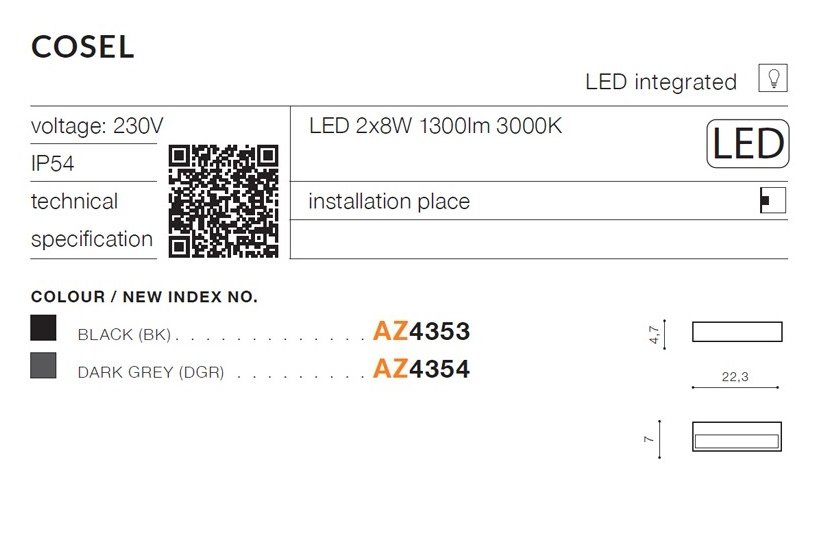831x555 pixels.
Task: Click the light bulb icon
Action: click(x=772, y=78)
